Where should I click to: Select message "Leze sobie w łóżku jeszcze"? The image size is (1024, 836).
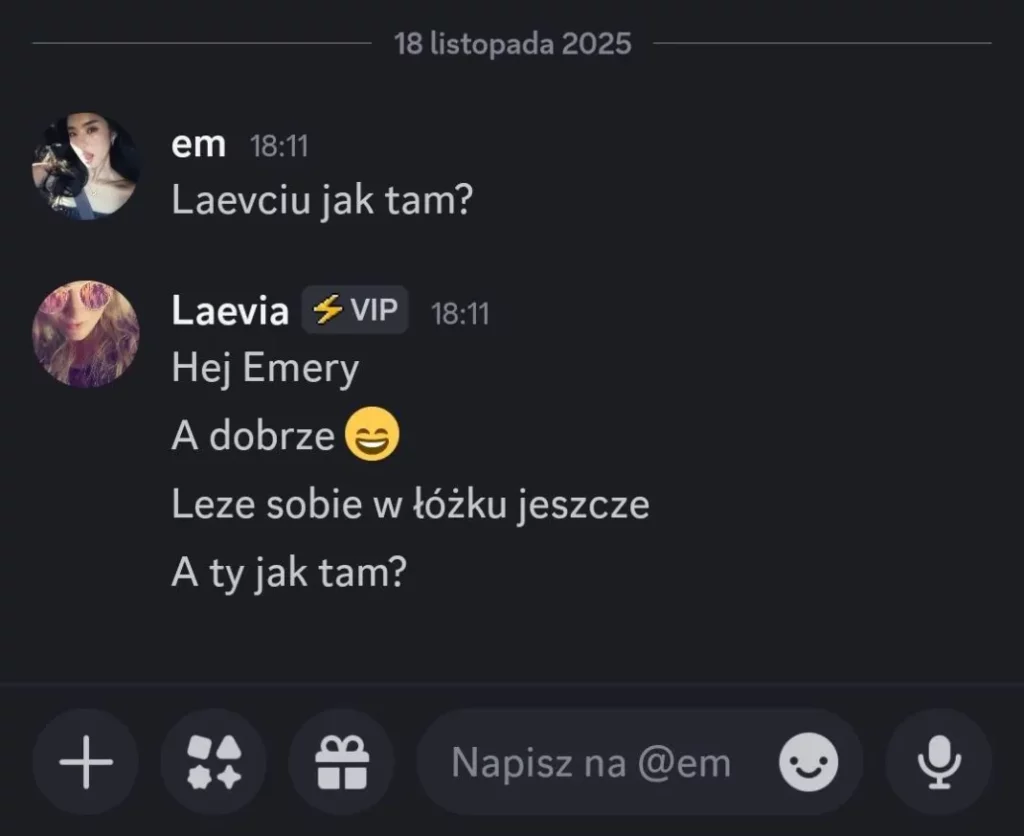pyautogui.click(x=410, y=505)
